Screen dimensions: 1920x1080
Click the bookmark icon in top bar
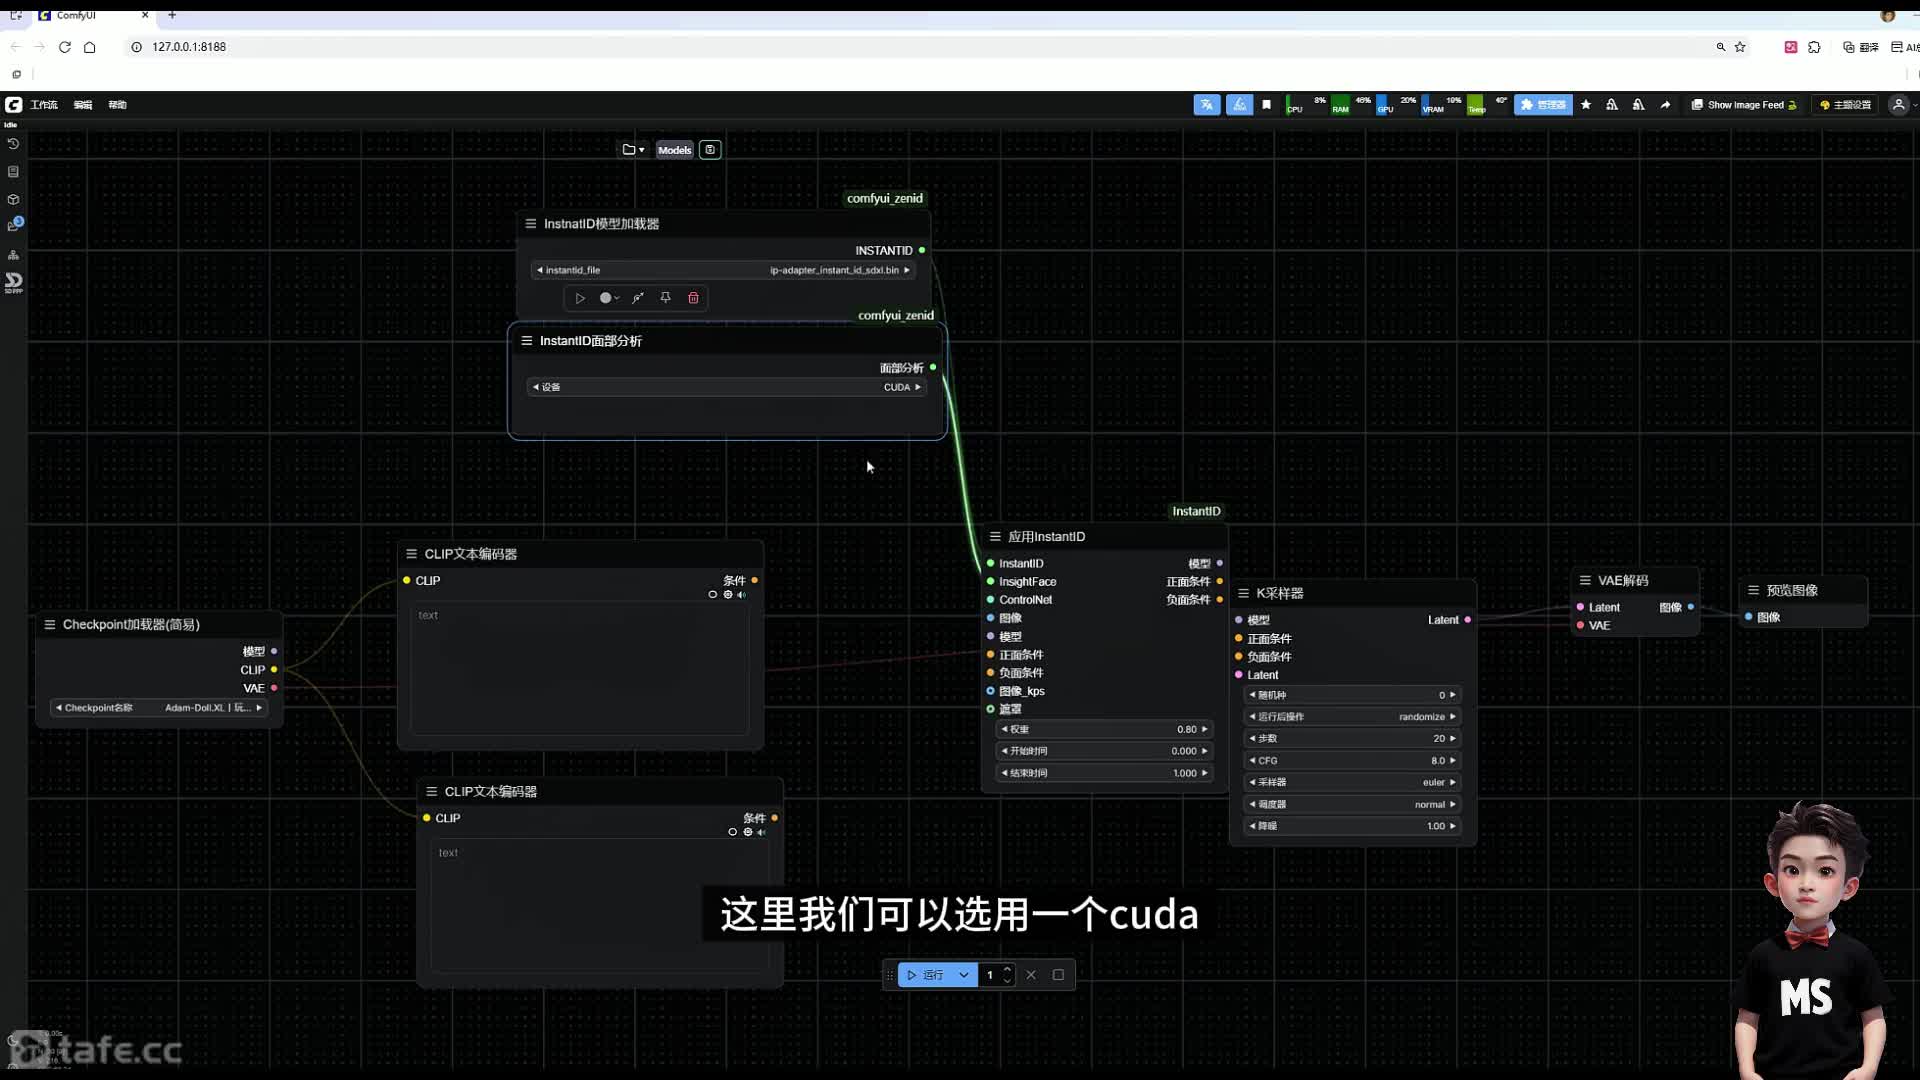click(1267, 105)
